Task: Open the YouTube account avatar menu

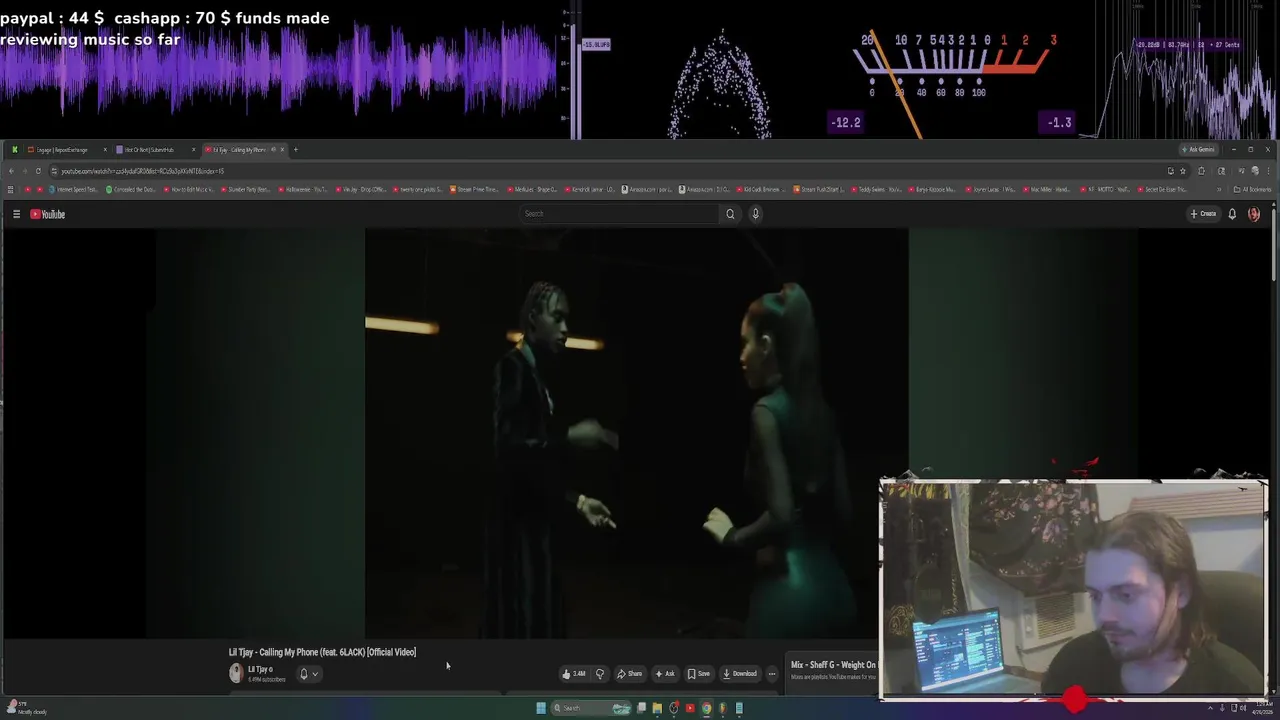Action: click(1254, 214)
